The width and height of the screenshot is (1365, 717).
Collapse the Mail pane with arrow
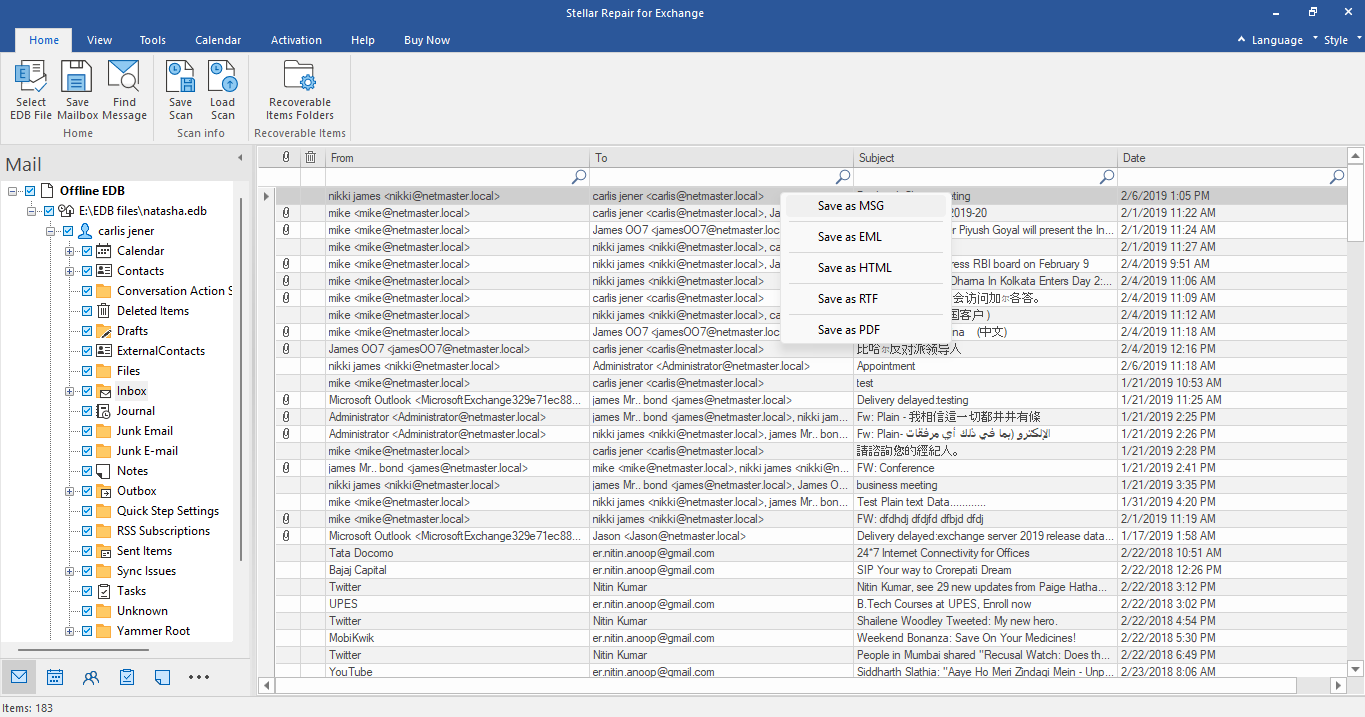[240, 158]
